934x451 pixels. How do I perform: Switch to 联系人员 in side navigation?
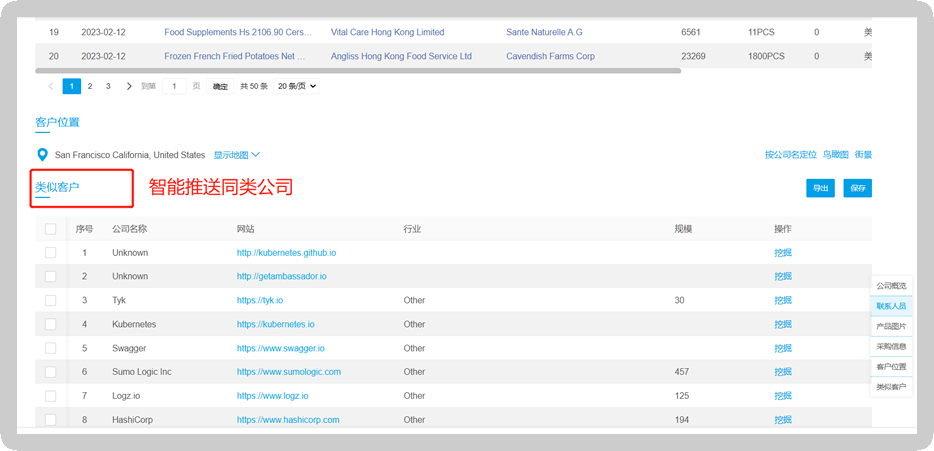click(891, 306)
